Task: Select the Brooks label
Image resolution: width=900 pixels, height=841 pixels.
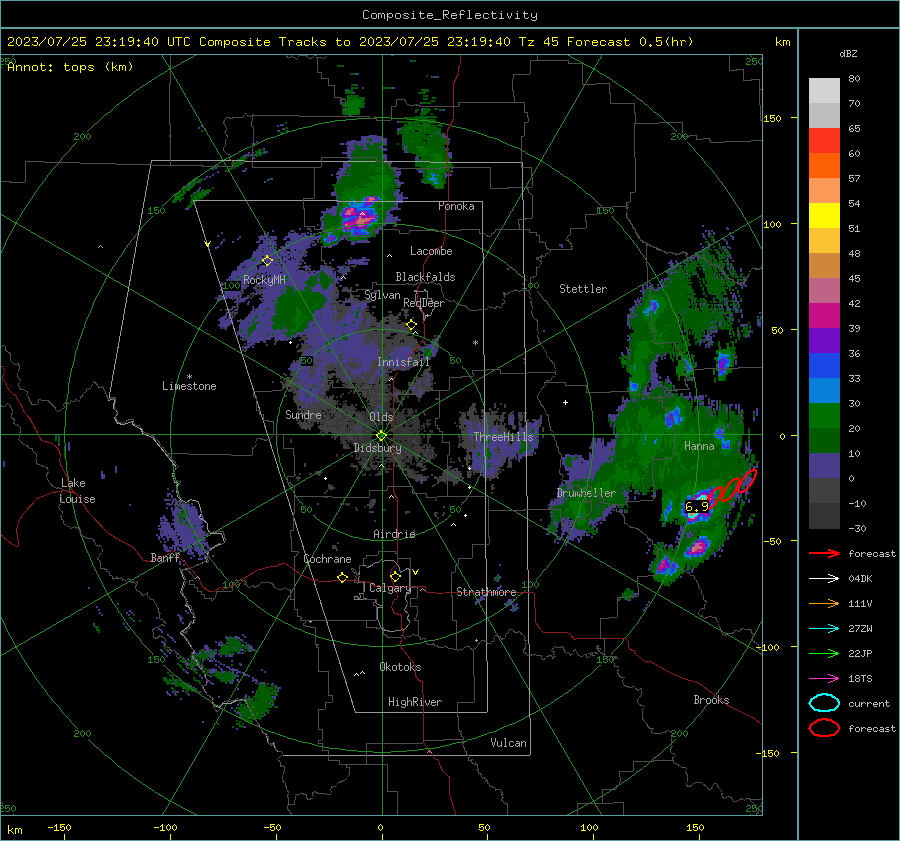Action: [711, 700]
